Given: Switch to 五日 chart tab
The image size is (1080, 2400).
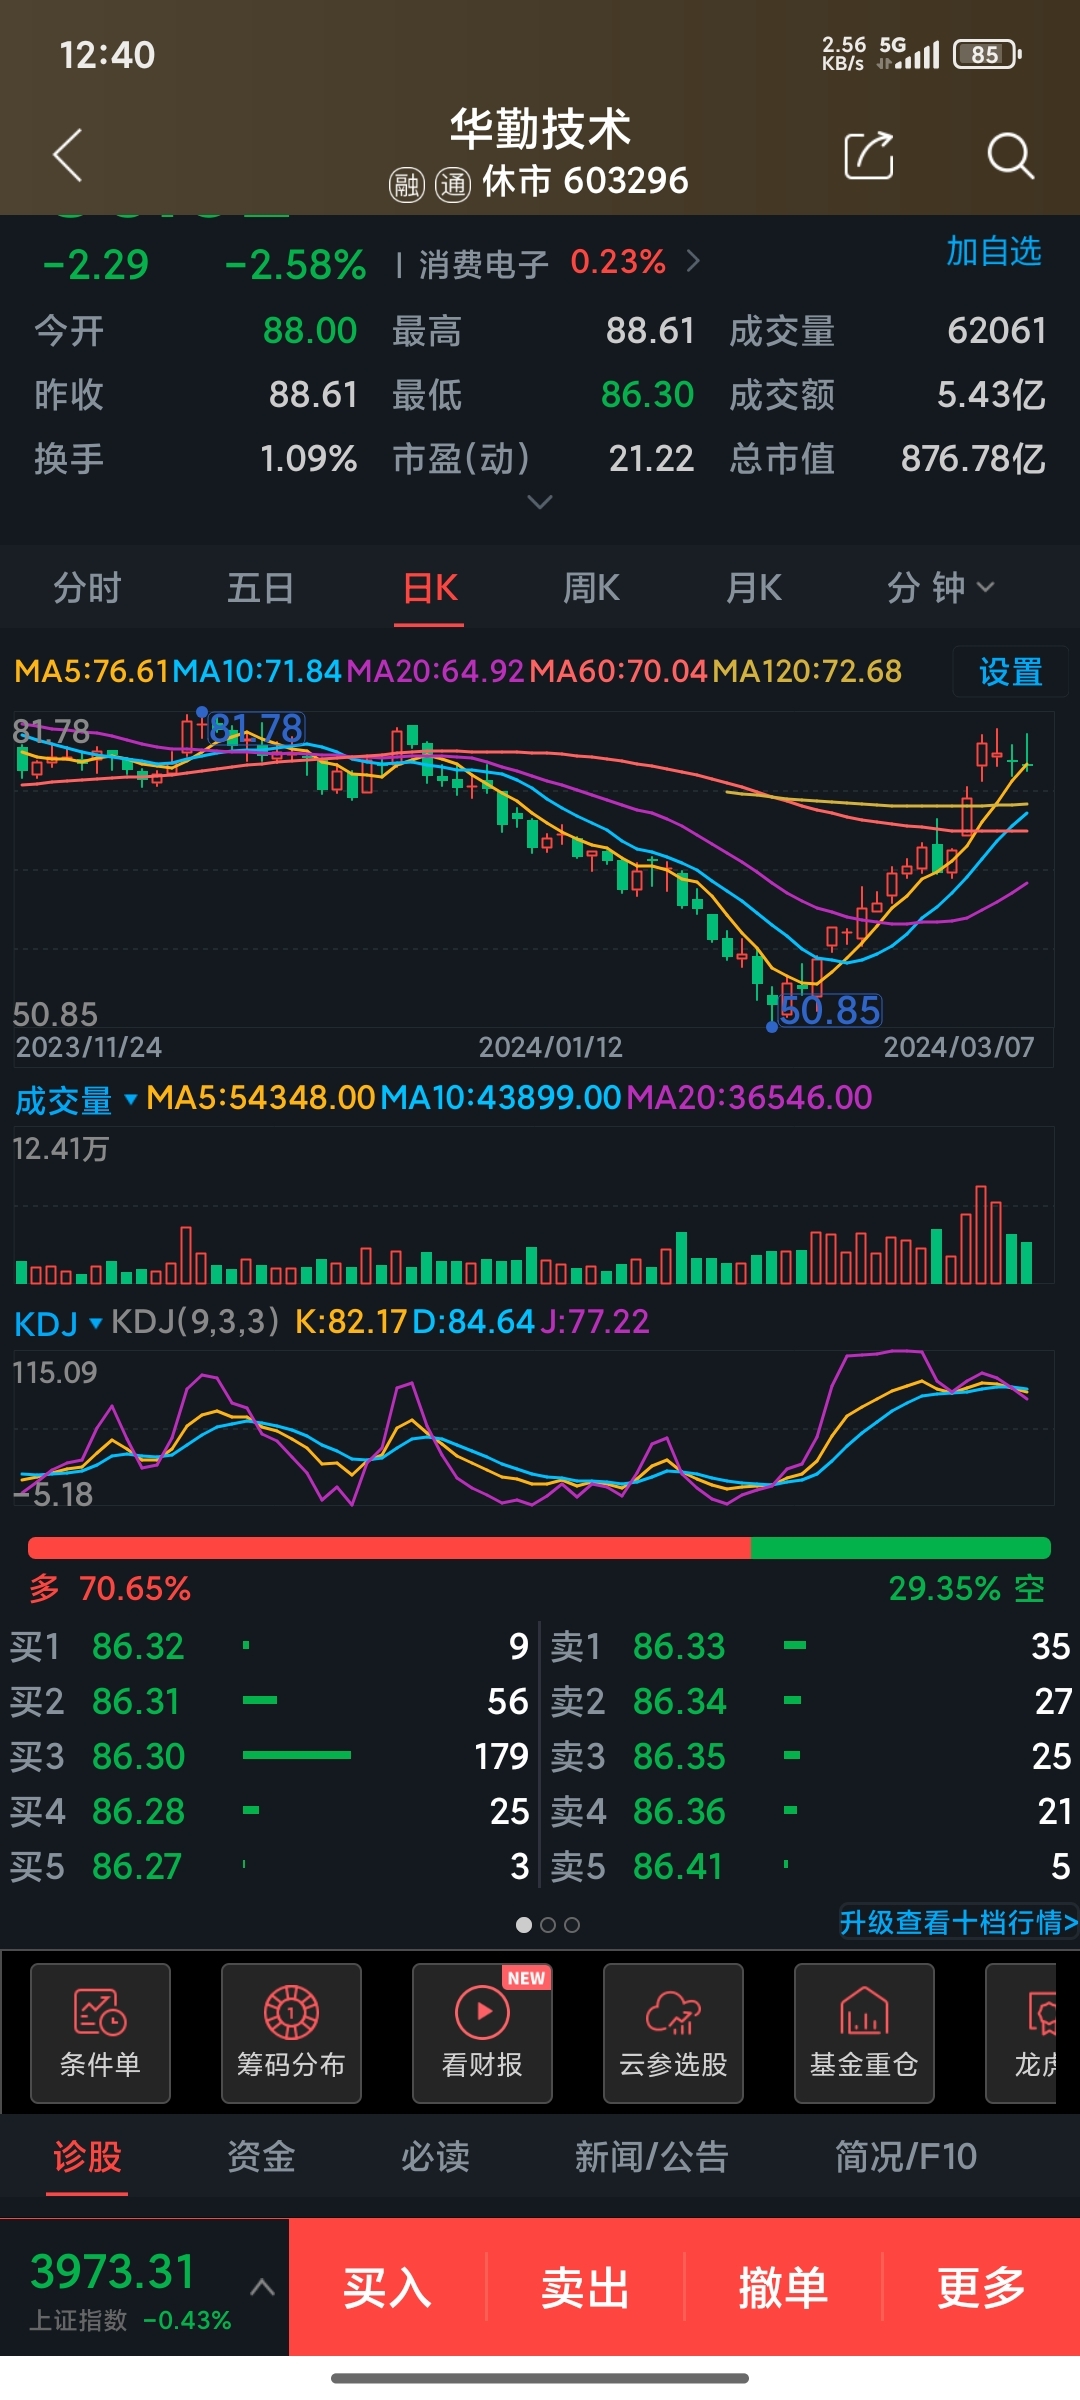Looking at the screenshot, I should coord(260,588).
